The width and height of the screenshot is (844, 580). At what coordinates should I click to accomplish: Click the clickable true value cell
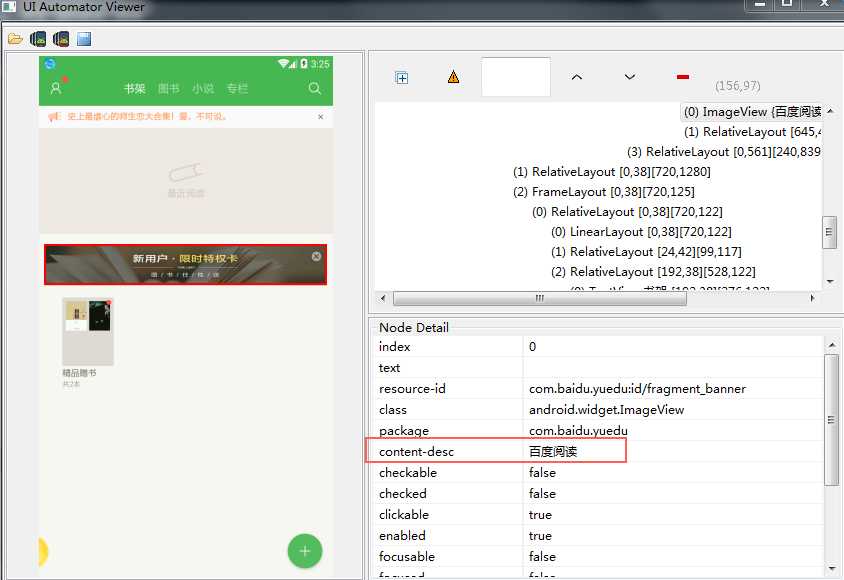[673, 514]
